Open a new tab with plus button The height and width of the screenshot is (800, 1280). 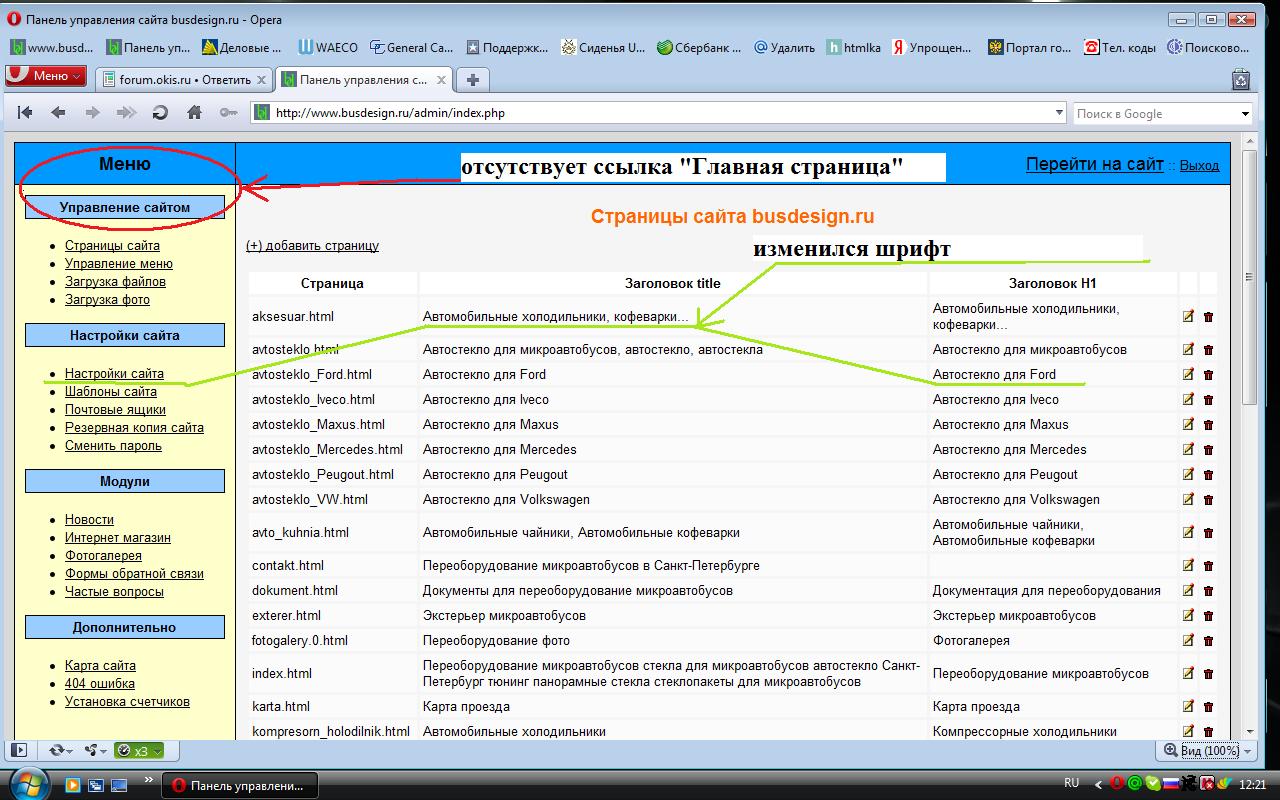(x=473, y=80)
